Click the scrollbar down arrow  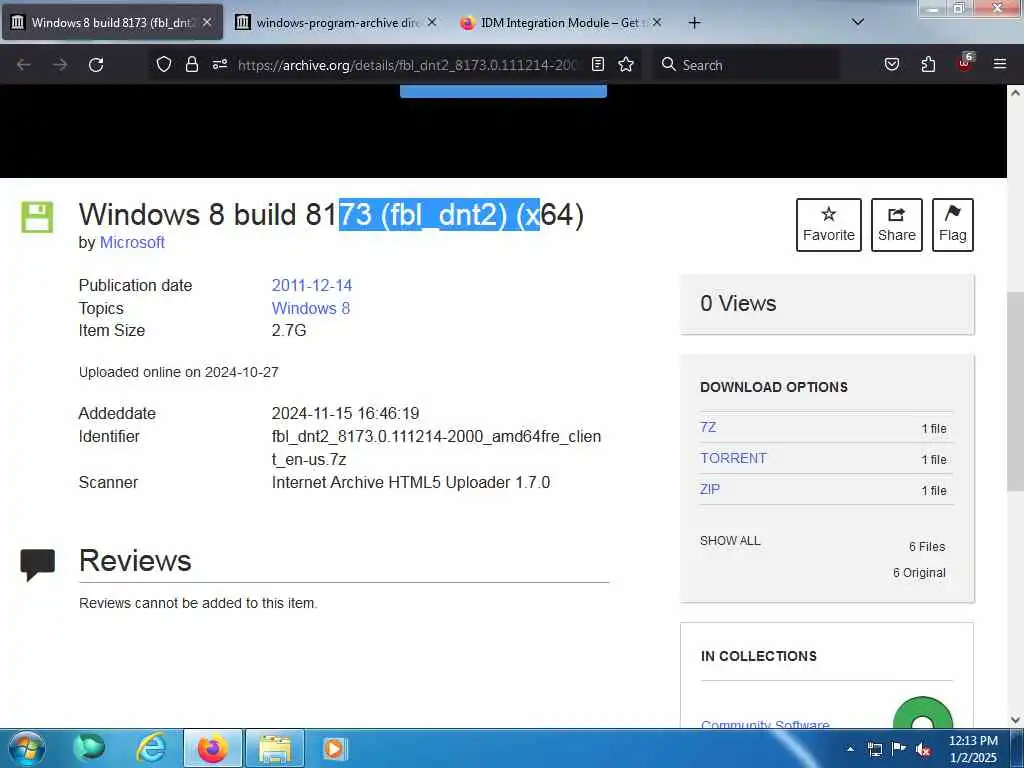click(x=1015, y=720)
